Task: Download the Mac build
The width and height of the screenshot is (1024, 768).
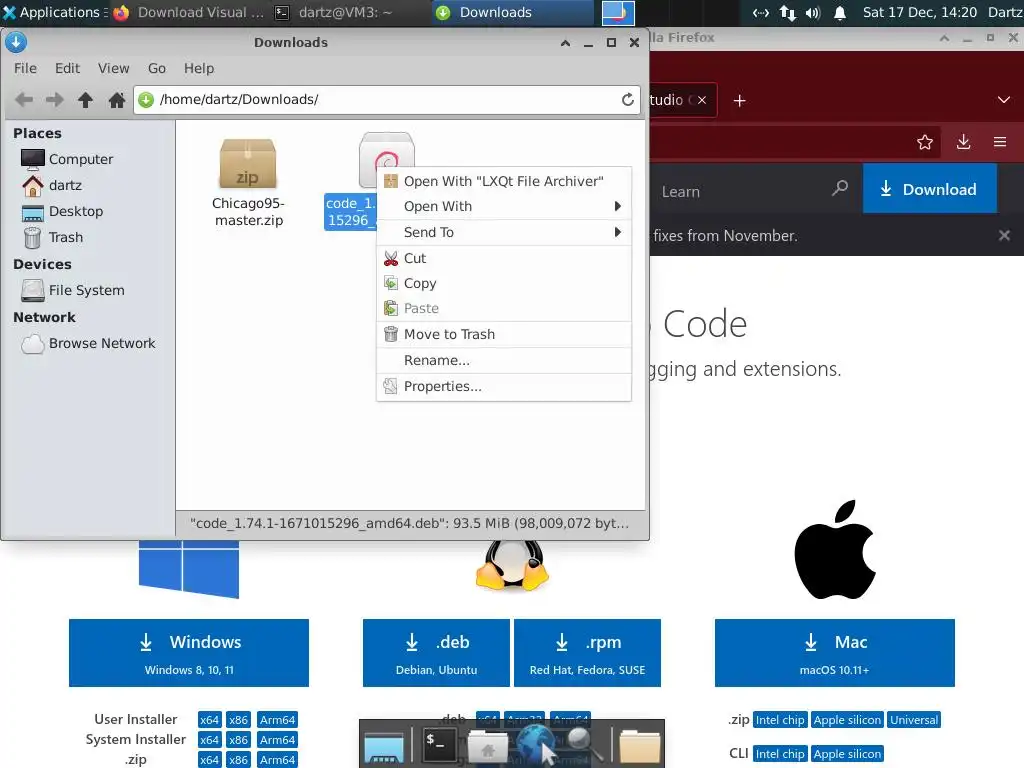Action: (x=835, y=653)
